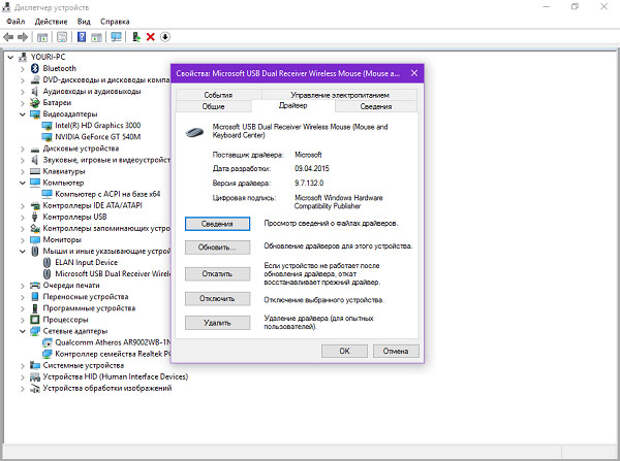Select Устройства обработки изображений row
The width and height of the screenshot is (620, 461).
click(x=107, y=388)
